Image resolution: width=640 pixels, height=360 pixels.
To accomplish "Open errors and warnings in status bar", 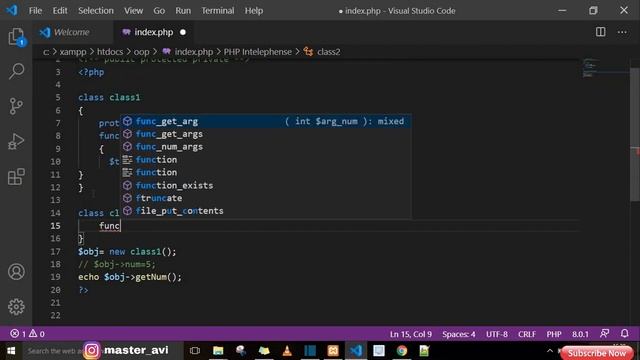I will [27, 334].
